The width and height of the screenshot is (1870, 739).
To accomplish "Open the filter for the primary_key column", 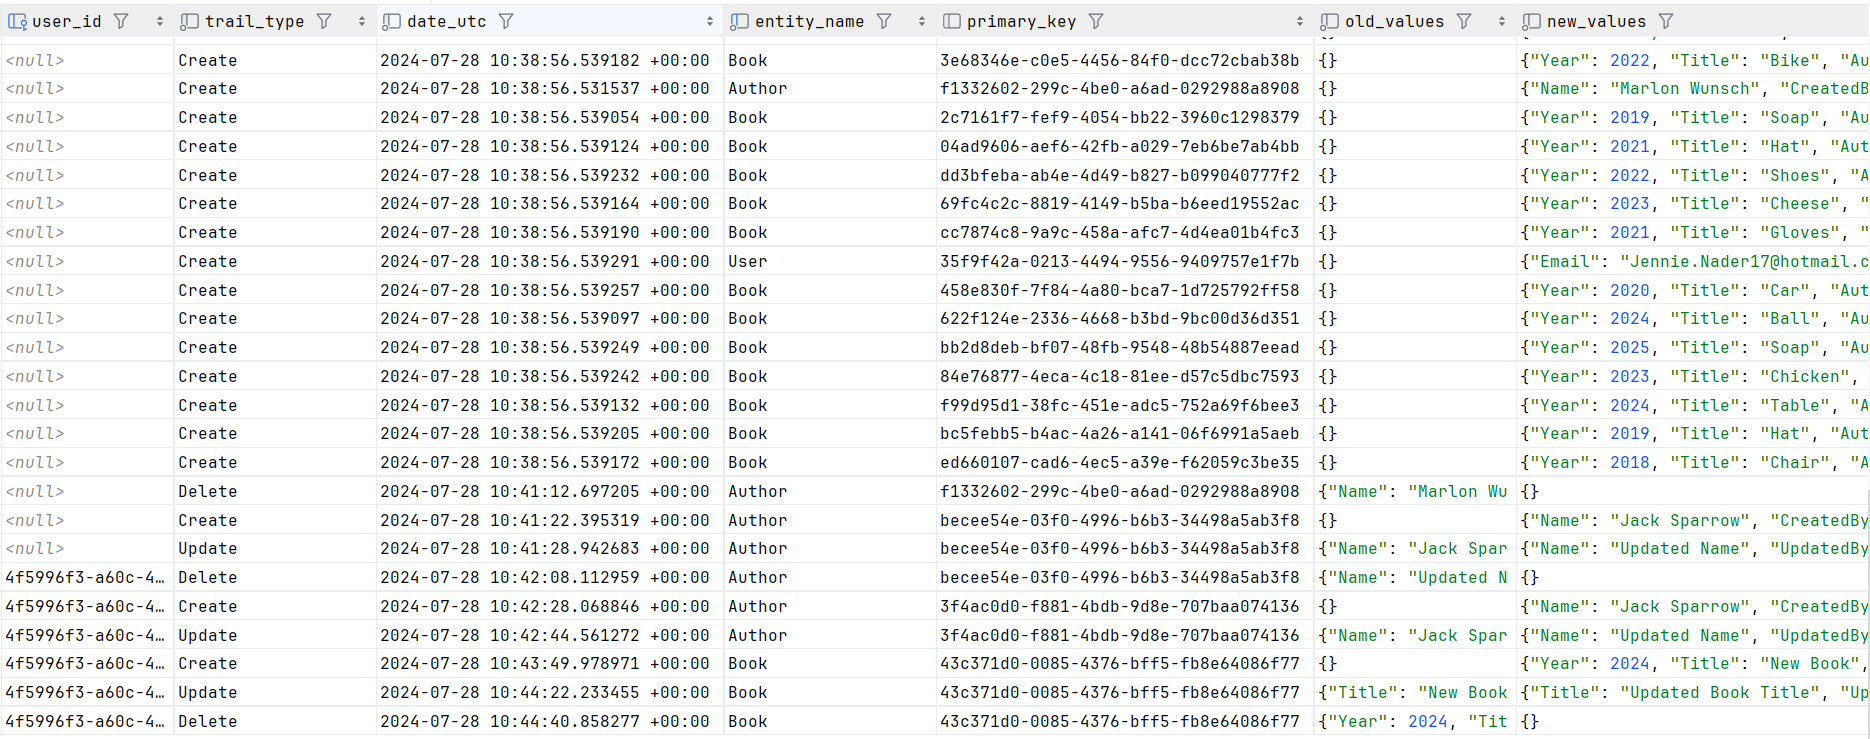I will coord(1096,21).
